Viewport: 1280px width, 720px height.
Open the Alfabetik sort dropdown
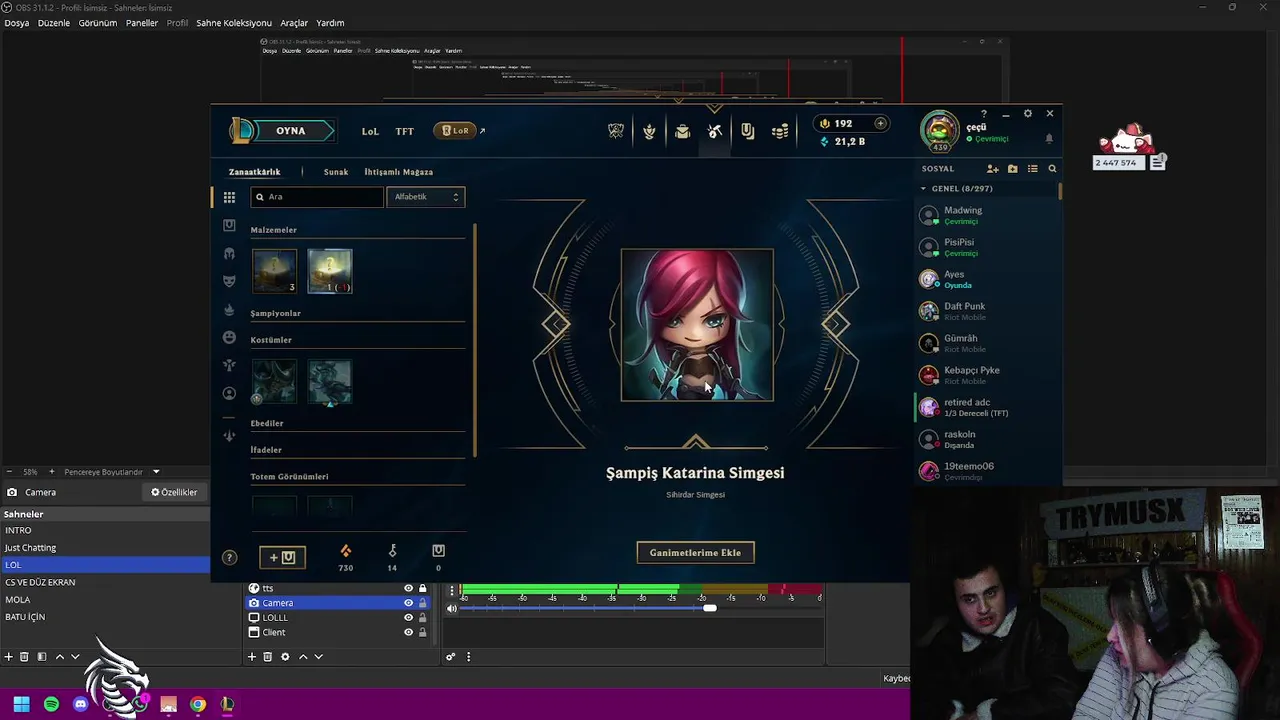coord(426,197)
